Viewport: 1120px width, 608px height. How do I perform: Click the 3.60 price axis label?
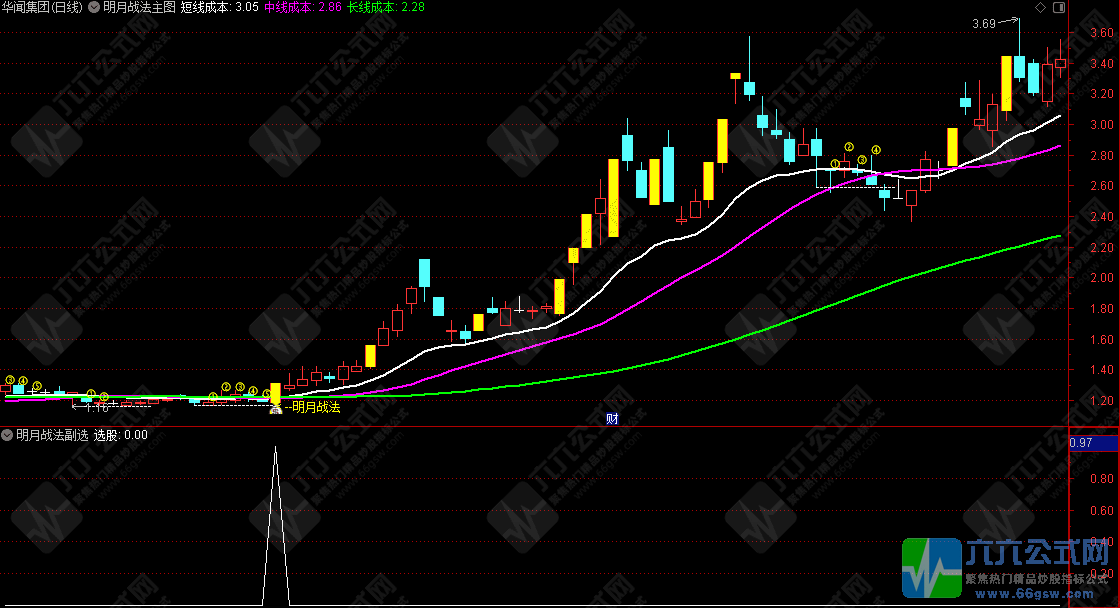[1101, 33]
